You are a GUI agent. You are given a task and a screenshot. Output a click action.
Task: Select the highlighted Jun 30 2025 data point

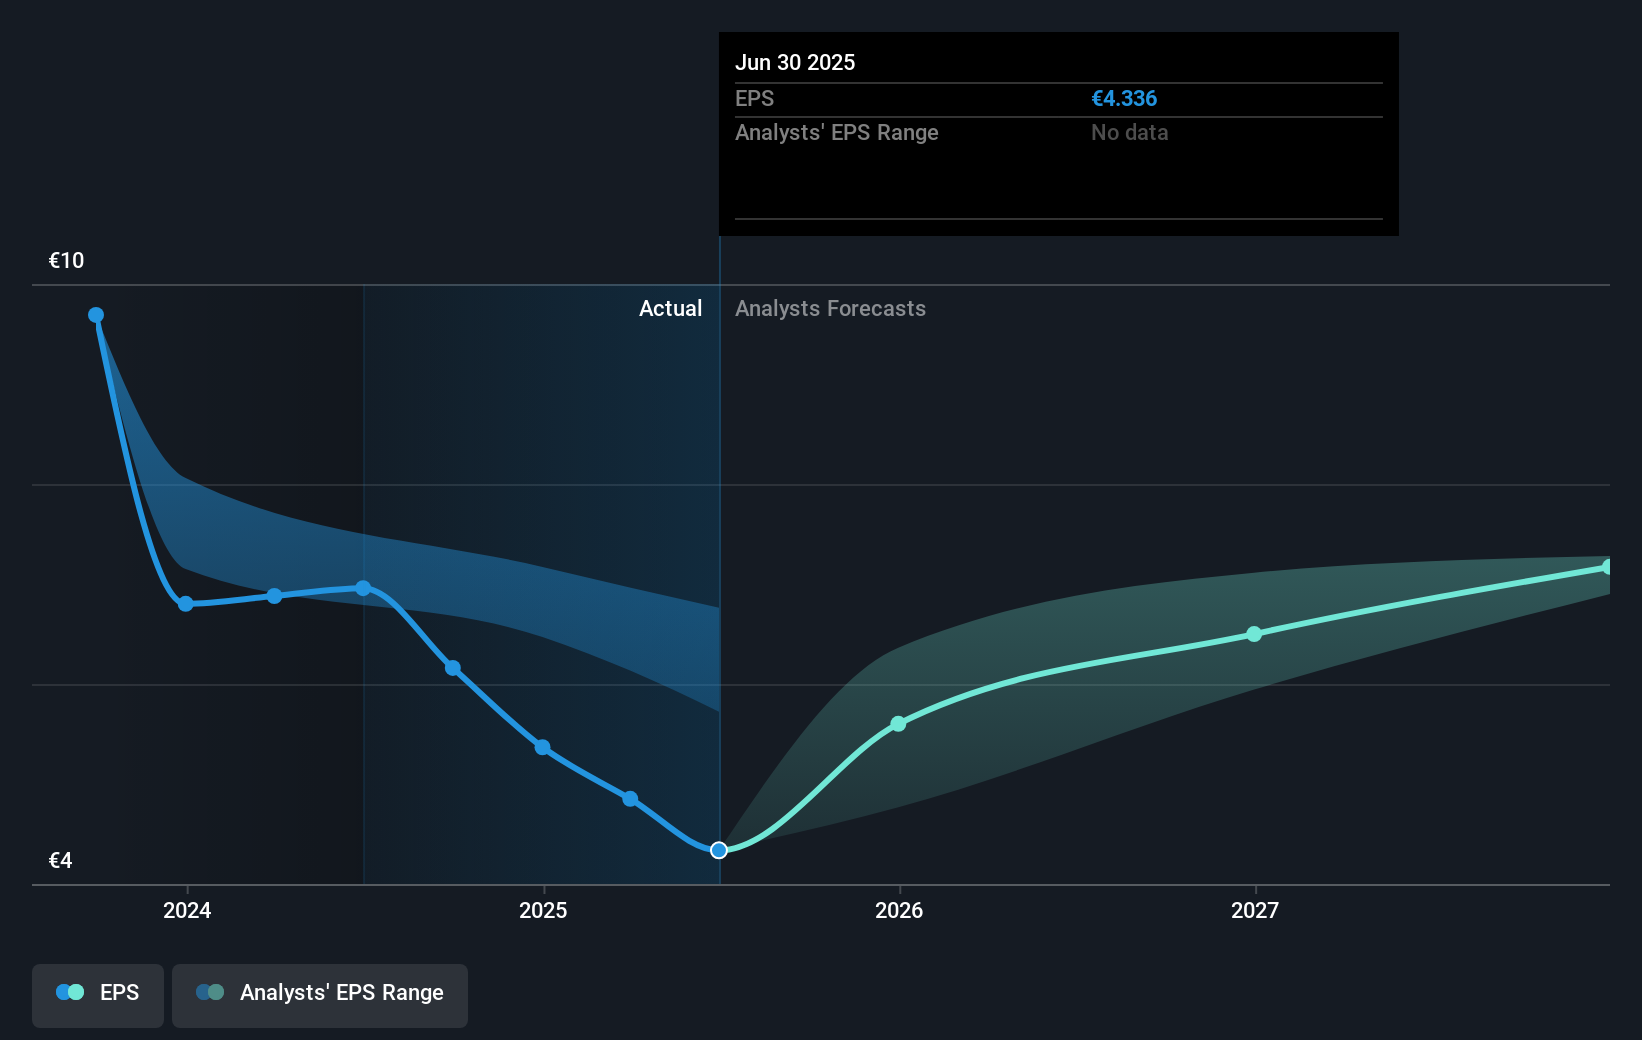coord(718,850)
